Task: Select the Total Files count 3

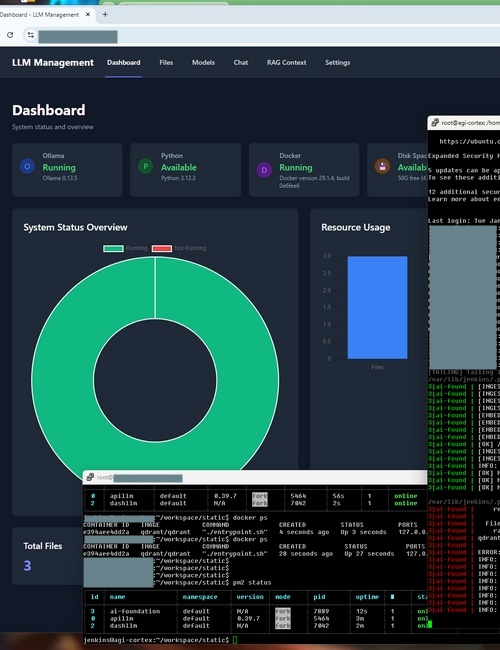Action: tap(27, 566)
